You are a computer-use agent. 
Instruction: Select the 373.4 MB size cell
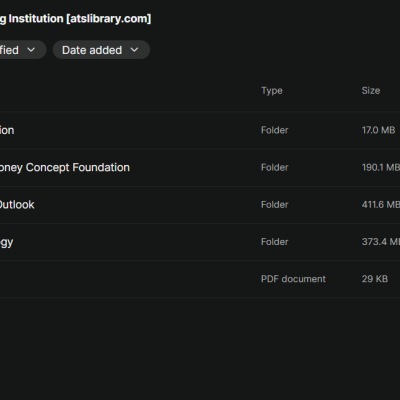[381, 242]
